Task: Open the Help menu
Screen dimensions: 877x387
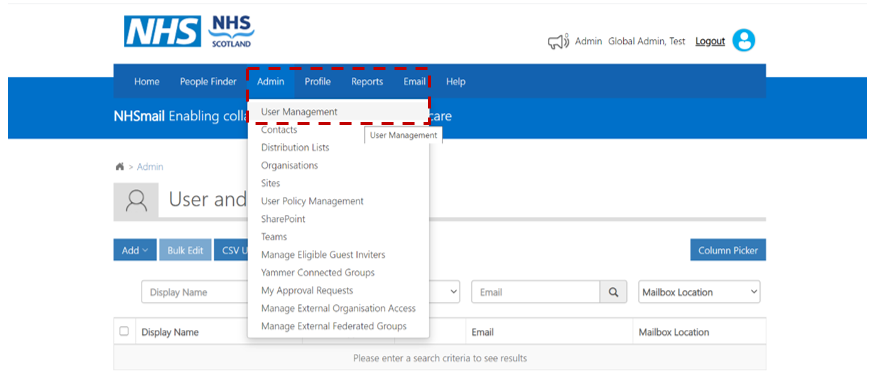Action: tap(456, 82)
